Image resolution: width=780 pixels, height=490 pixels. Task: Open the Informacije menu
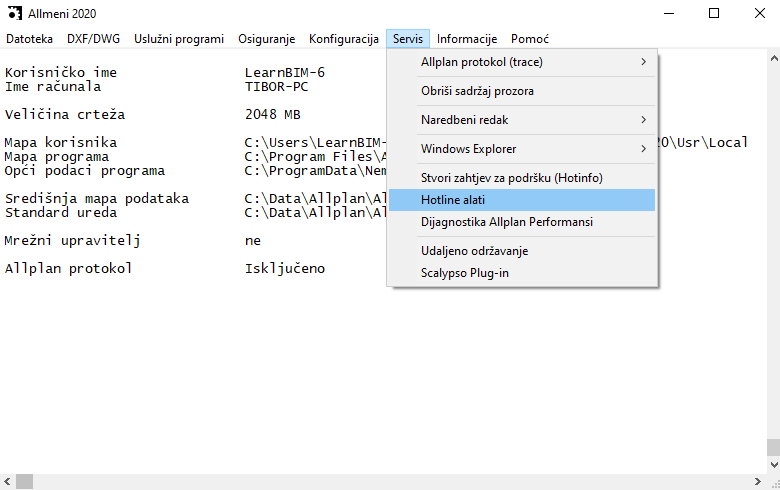pyautogui.click(x=467, y=39)
